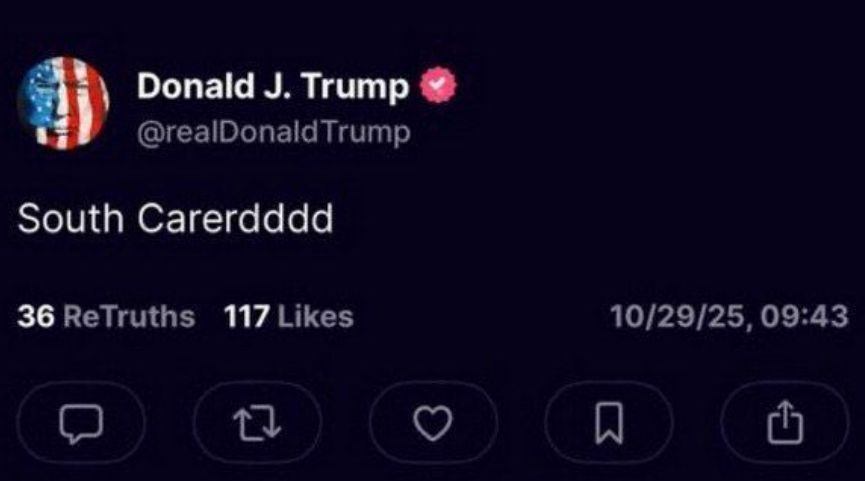Click the @realDonaldTrump handle
The height and width of the screenshot is (481, 865).
[x=274, y=133]
